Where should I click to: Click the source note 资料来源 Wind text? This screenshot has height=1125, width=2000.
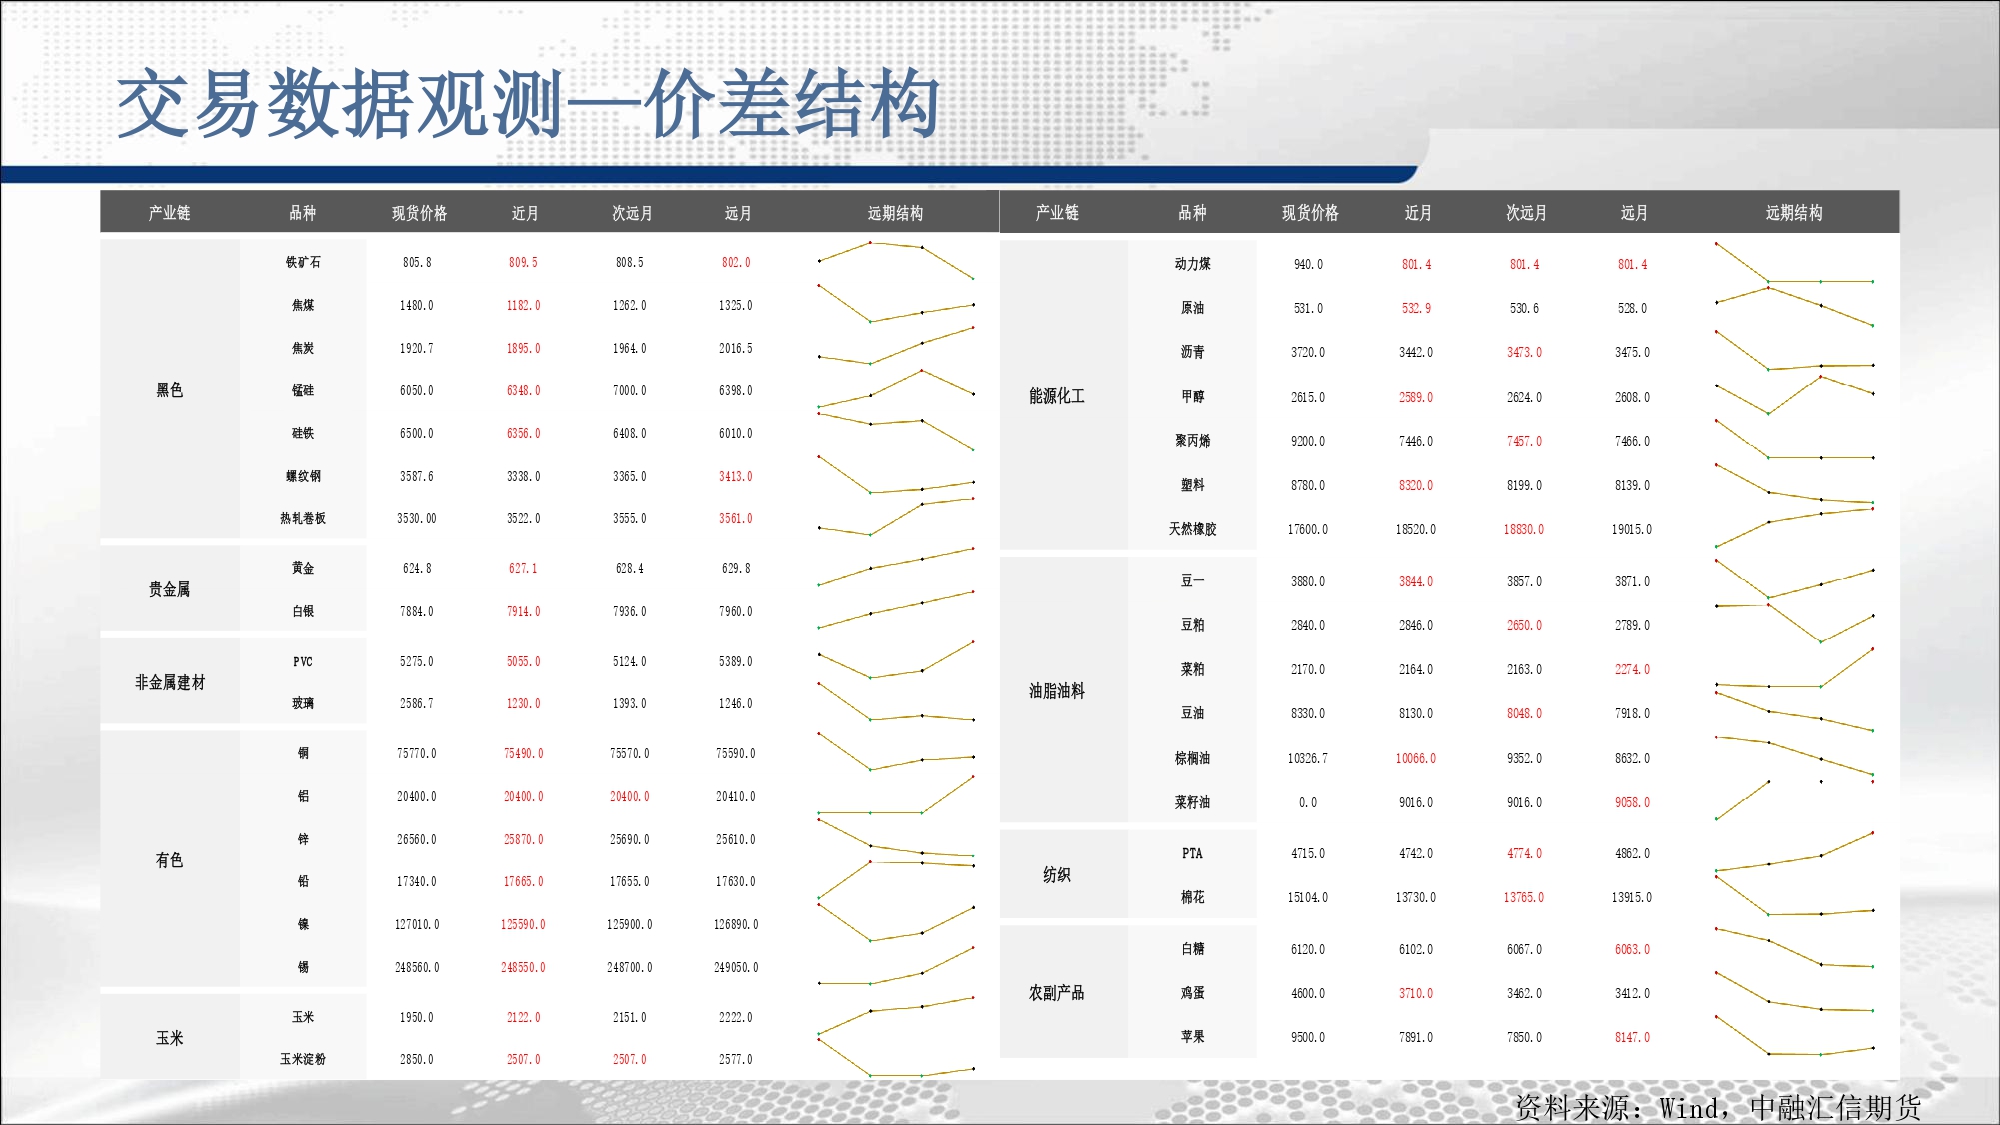pos(1717,1107)
